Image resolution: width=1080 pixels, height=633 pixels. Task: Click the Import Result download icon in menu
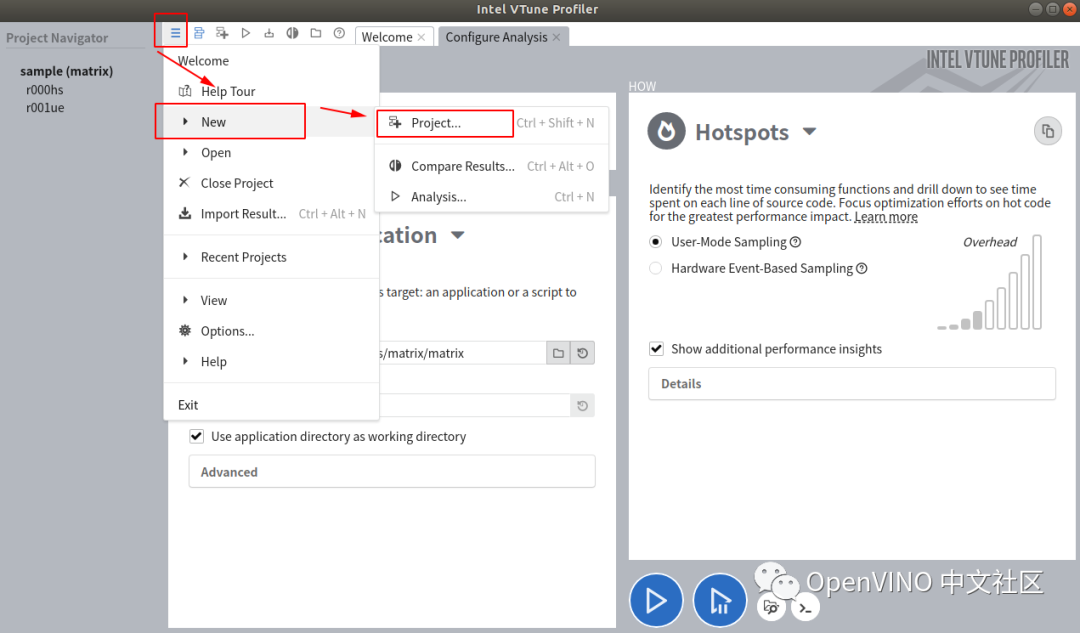tap(185, 214)
